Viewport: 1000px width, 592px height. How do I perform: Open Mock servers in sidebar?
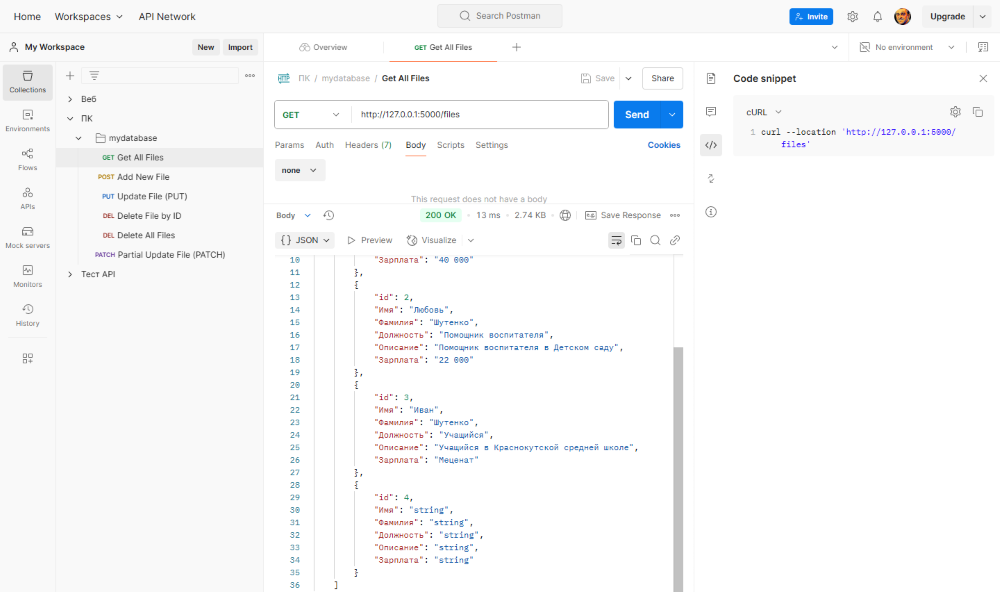click(x=27, y=236)
